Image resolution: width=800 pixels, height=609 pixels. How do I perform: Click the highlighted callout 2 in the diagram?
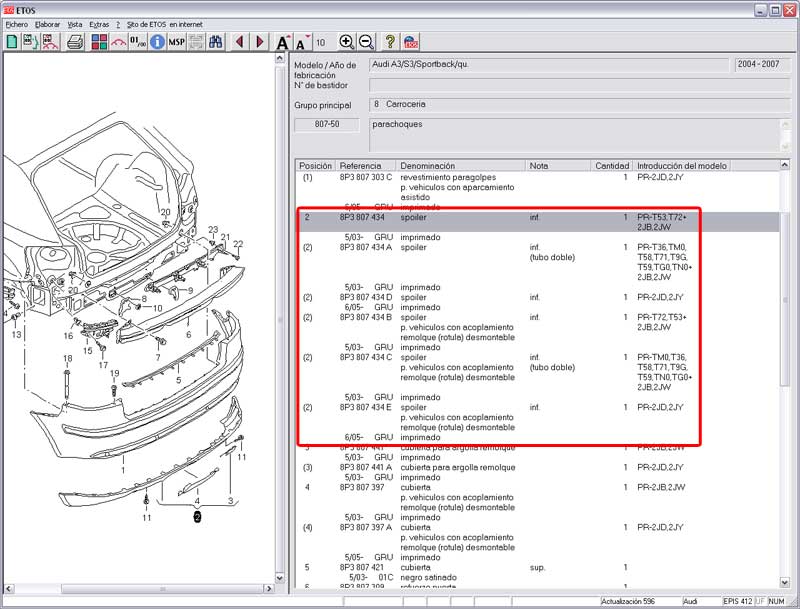coord(197,517)
